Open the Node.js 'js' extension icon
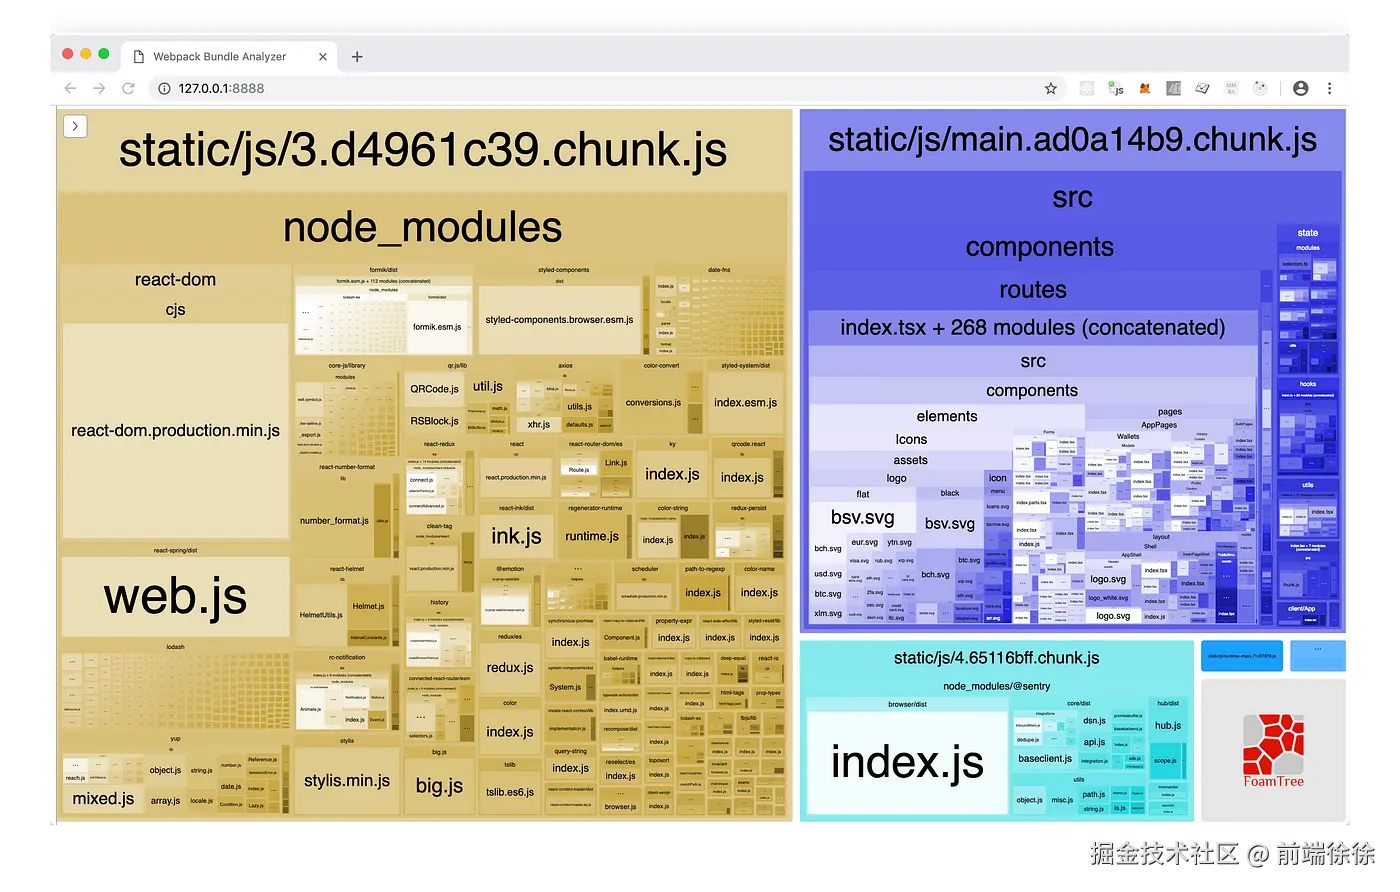The width and height of the screenshot is (1400, 892). point(1116,88)
